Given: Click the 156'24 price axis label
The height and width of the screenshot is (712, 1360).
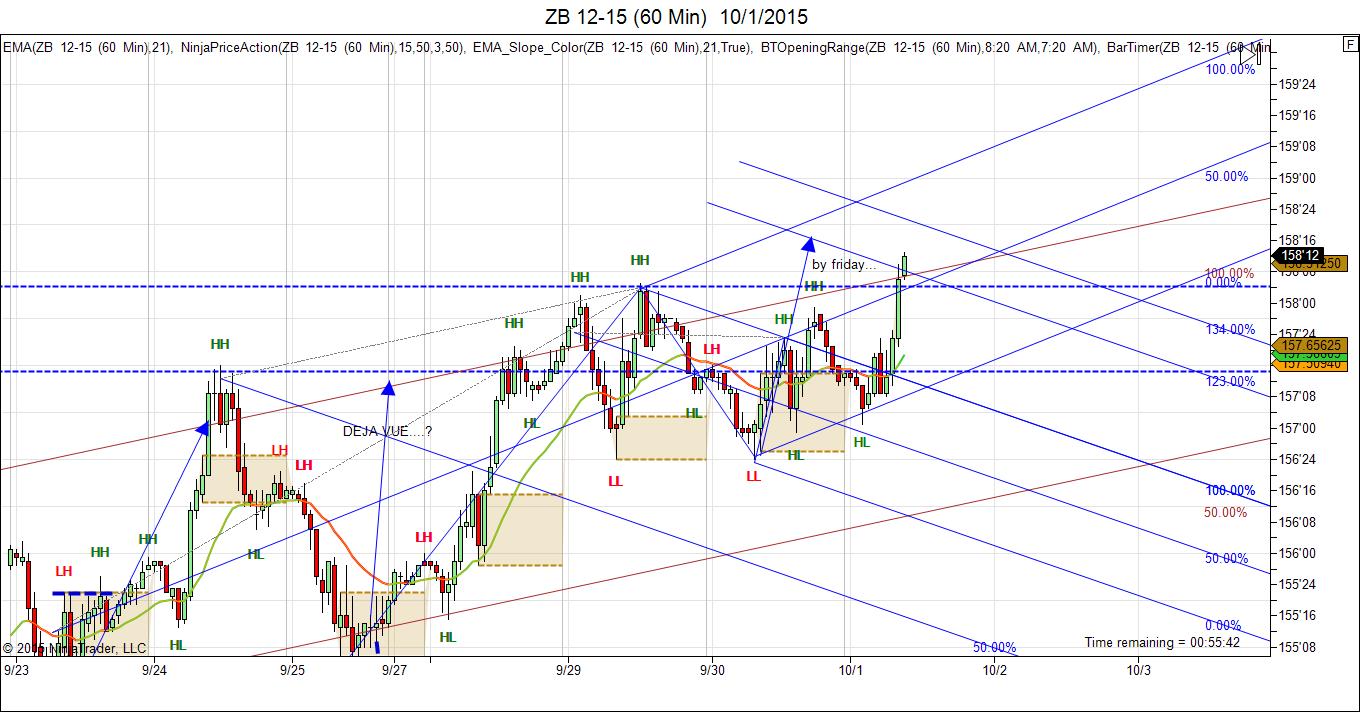Looking at the screenshot, I should coord(1298,459).
